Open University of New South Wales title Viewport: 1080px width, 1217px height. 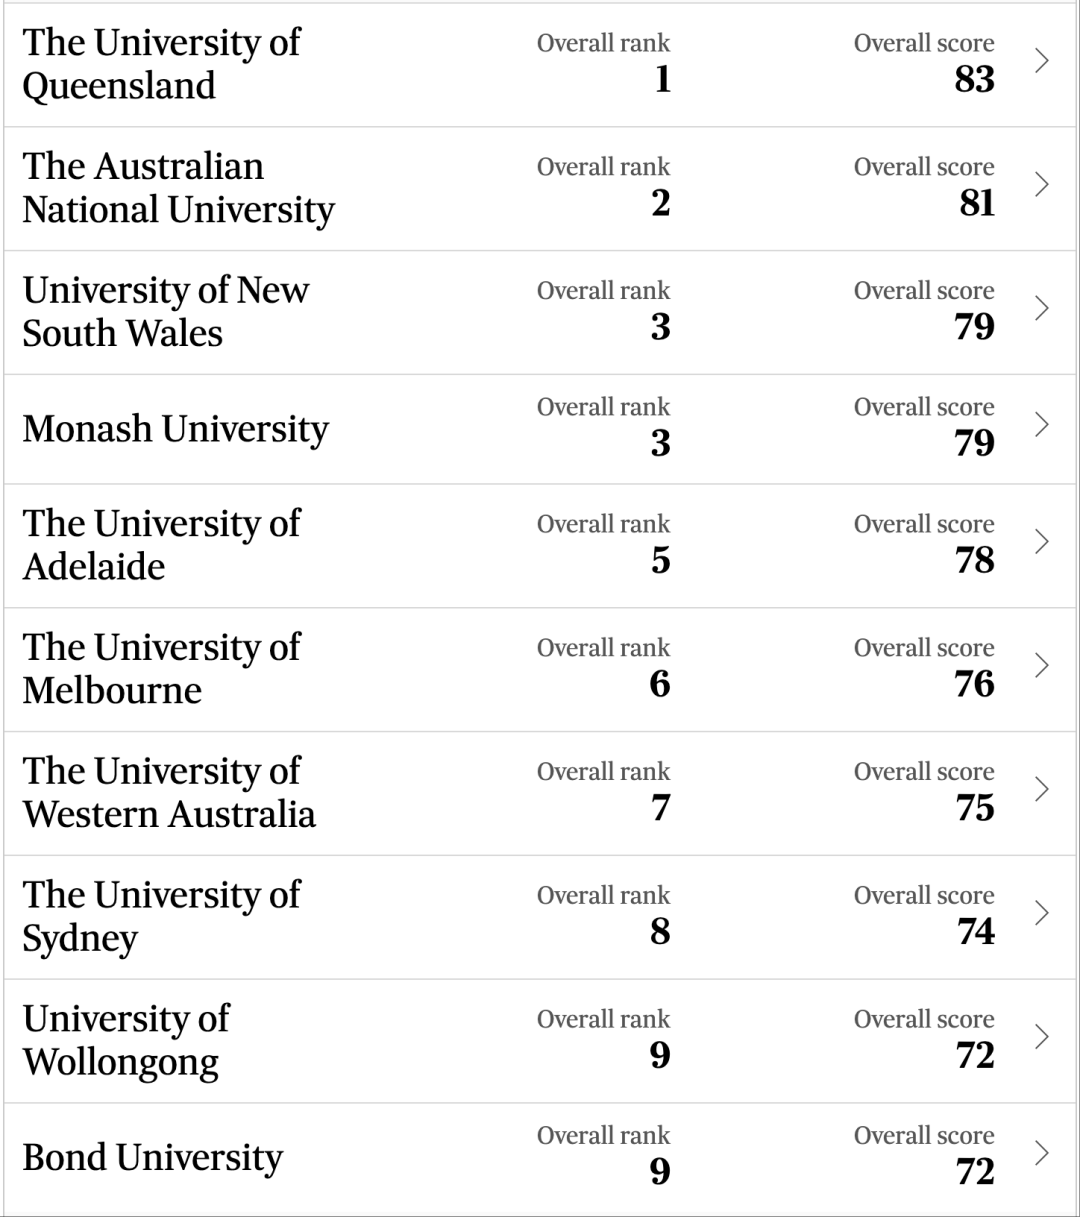click(166, 311)
